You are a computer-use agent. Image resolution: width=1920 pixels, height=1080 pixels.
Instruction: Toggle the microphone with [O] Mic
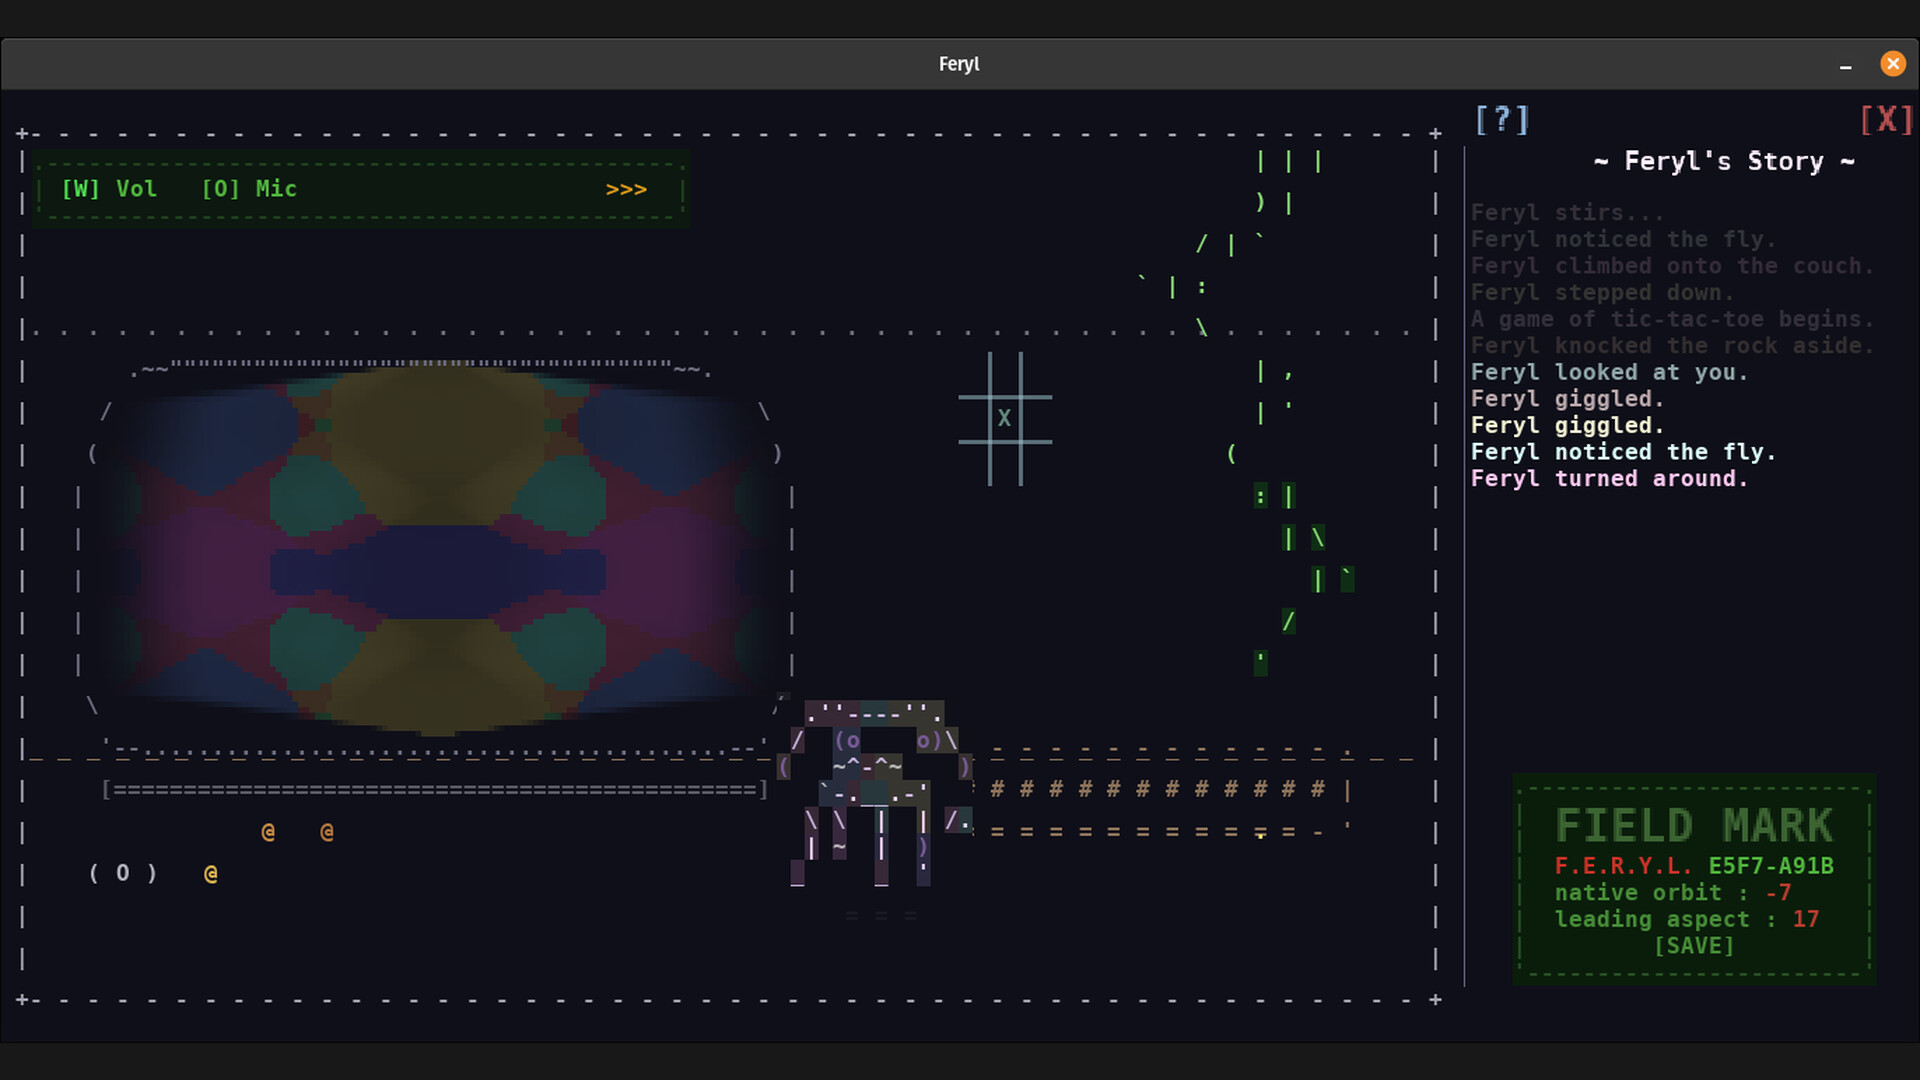(x=249, y=188)
